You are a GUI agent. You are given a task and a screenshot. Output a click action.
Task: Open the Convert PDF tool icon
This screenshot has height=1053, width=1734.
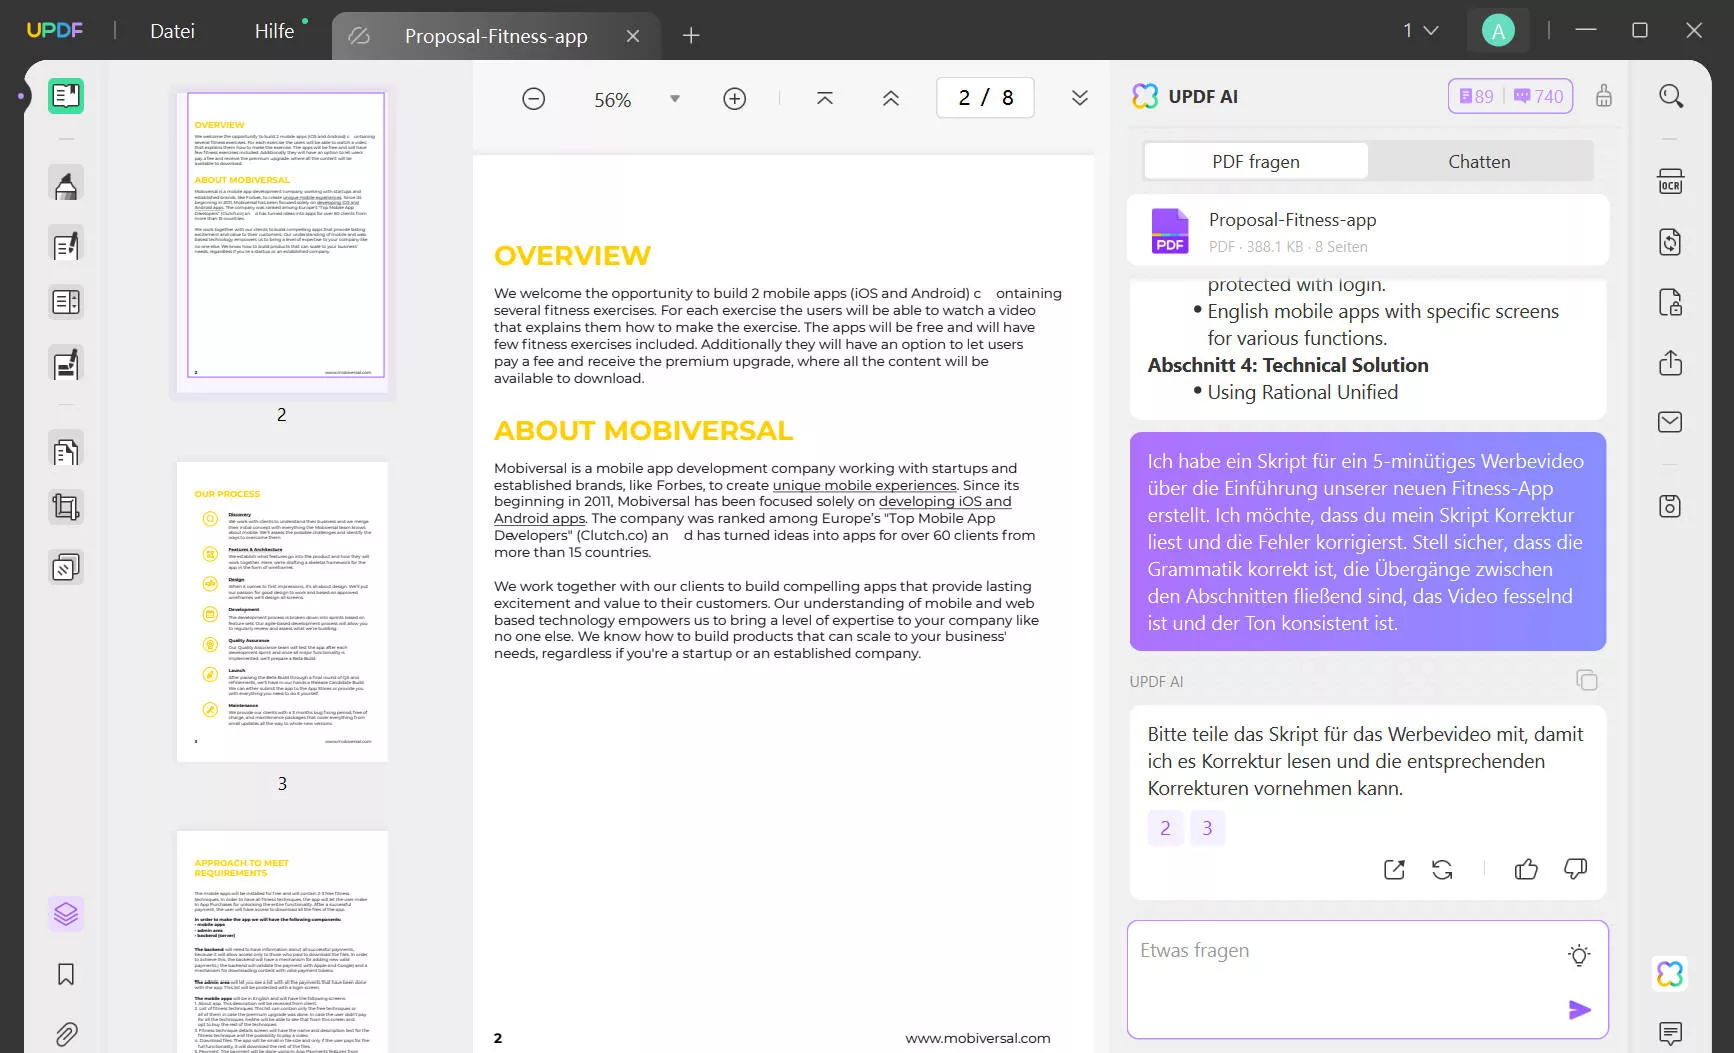(1671, 242)
